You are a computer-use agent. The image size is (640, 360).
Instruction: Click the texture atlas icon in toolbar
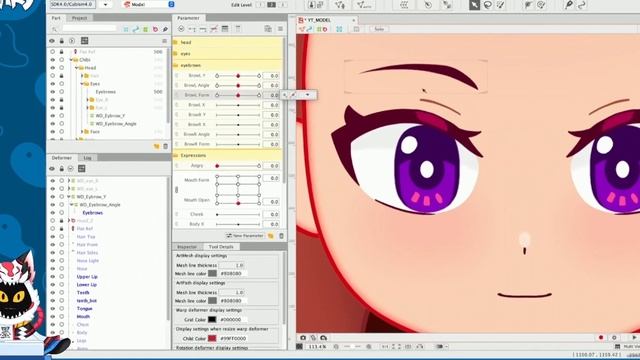[316, 5]
